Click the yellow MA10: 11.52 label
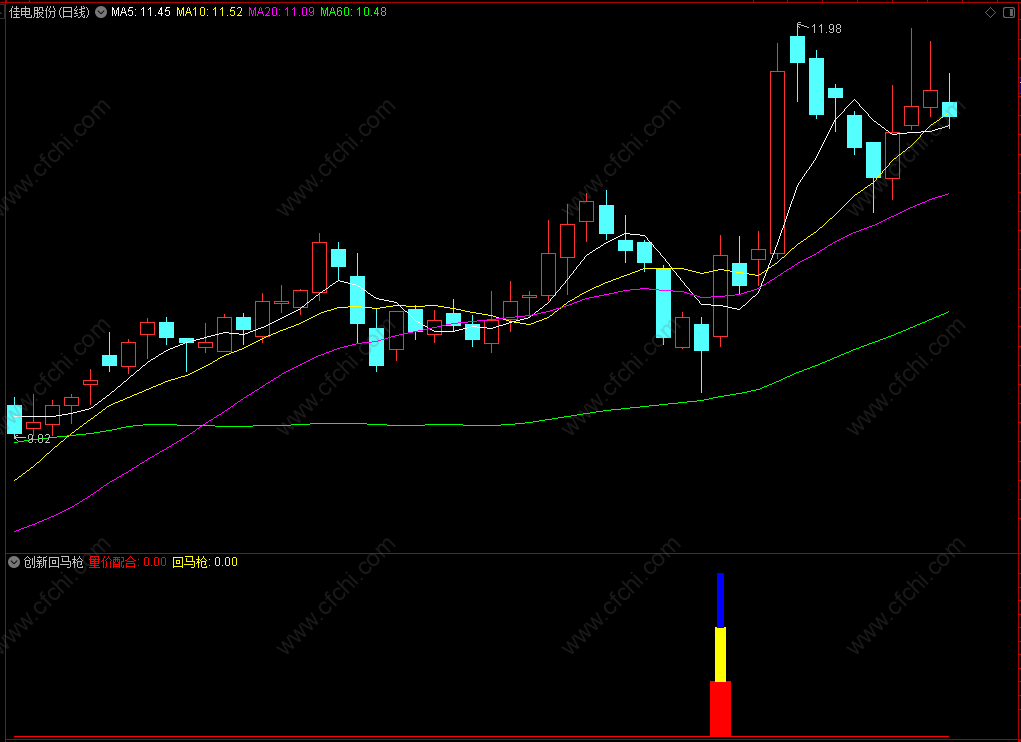 click(210, 12)
